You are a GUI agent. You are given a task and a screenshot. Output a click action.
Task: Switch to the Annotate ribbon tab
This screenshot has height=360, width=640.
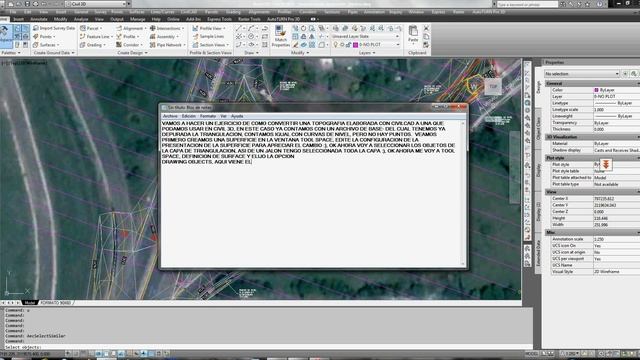pyautogui.click(x=39, y=19)
